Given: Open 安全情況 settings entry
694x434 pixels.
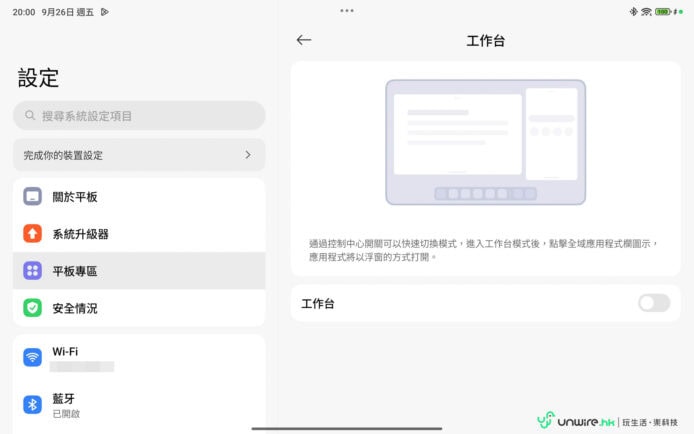Looking at the screenshot, I should pos(140,308).
